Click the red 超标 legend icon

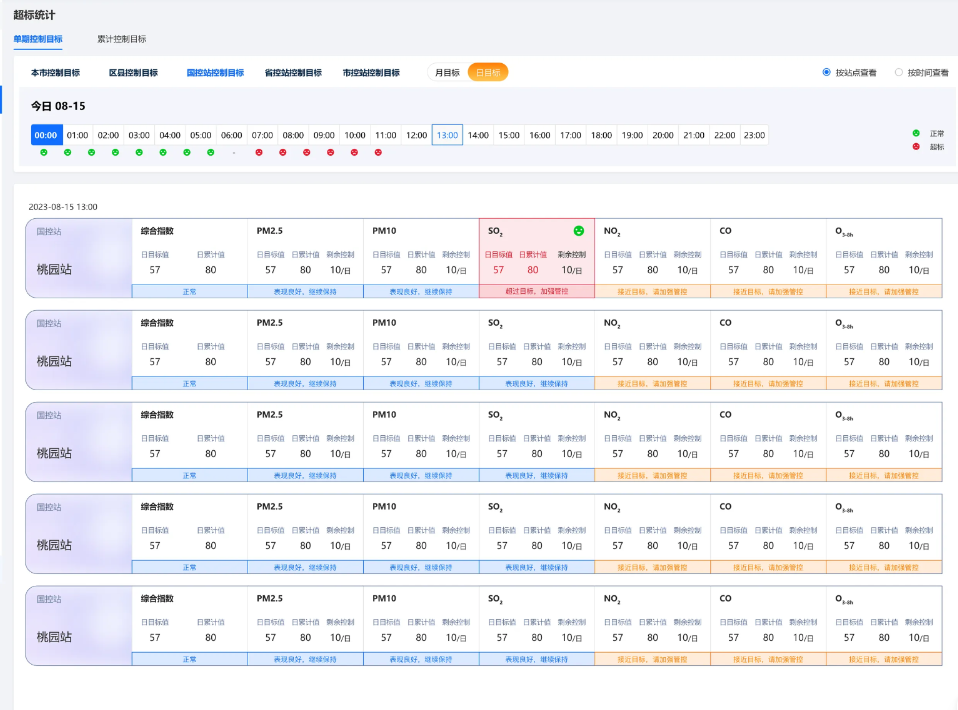click(916, 146)
